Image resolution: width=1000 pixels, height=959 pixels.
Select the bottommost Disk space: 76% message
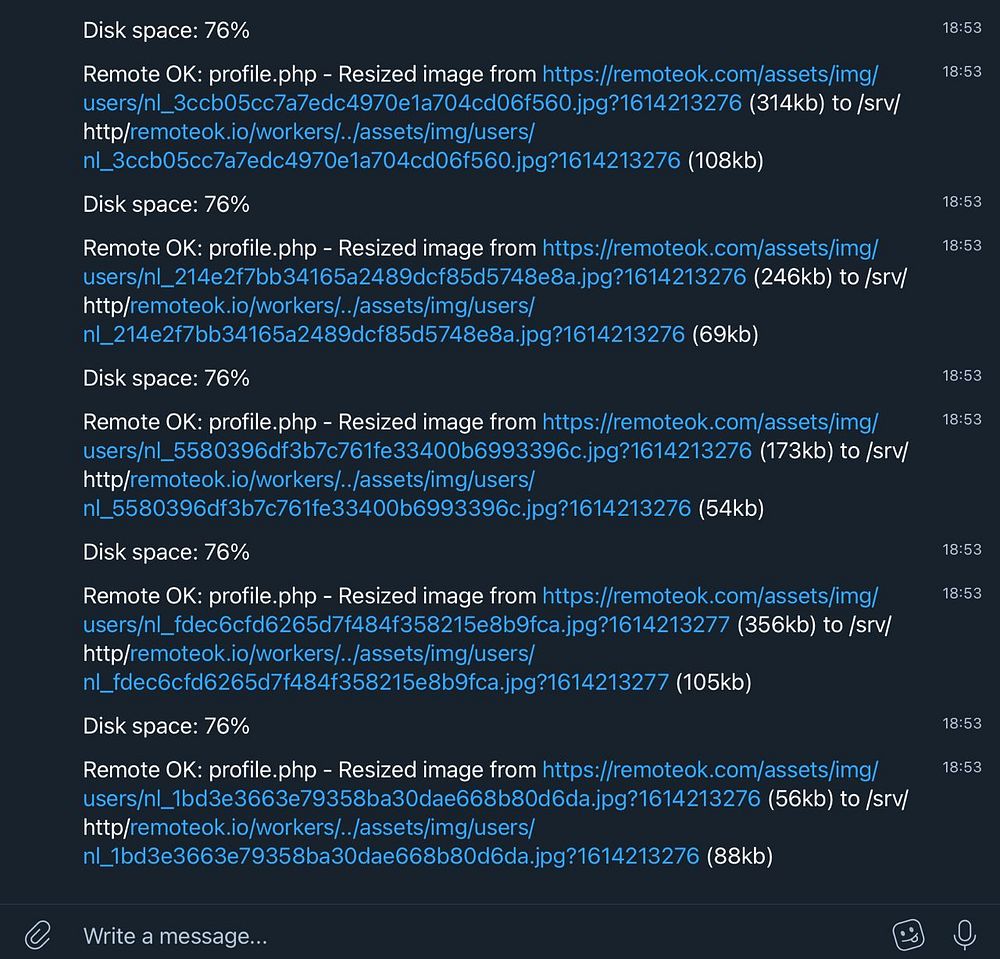(166, 726)
